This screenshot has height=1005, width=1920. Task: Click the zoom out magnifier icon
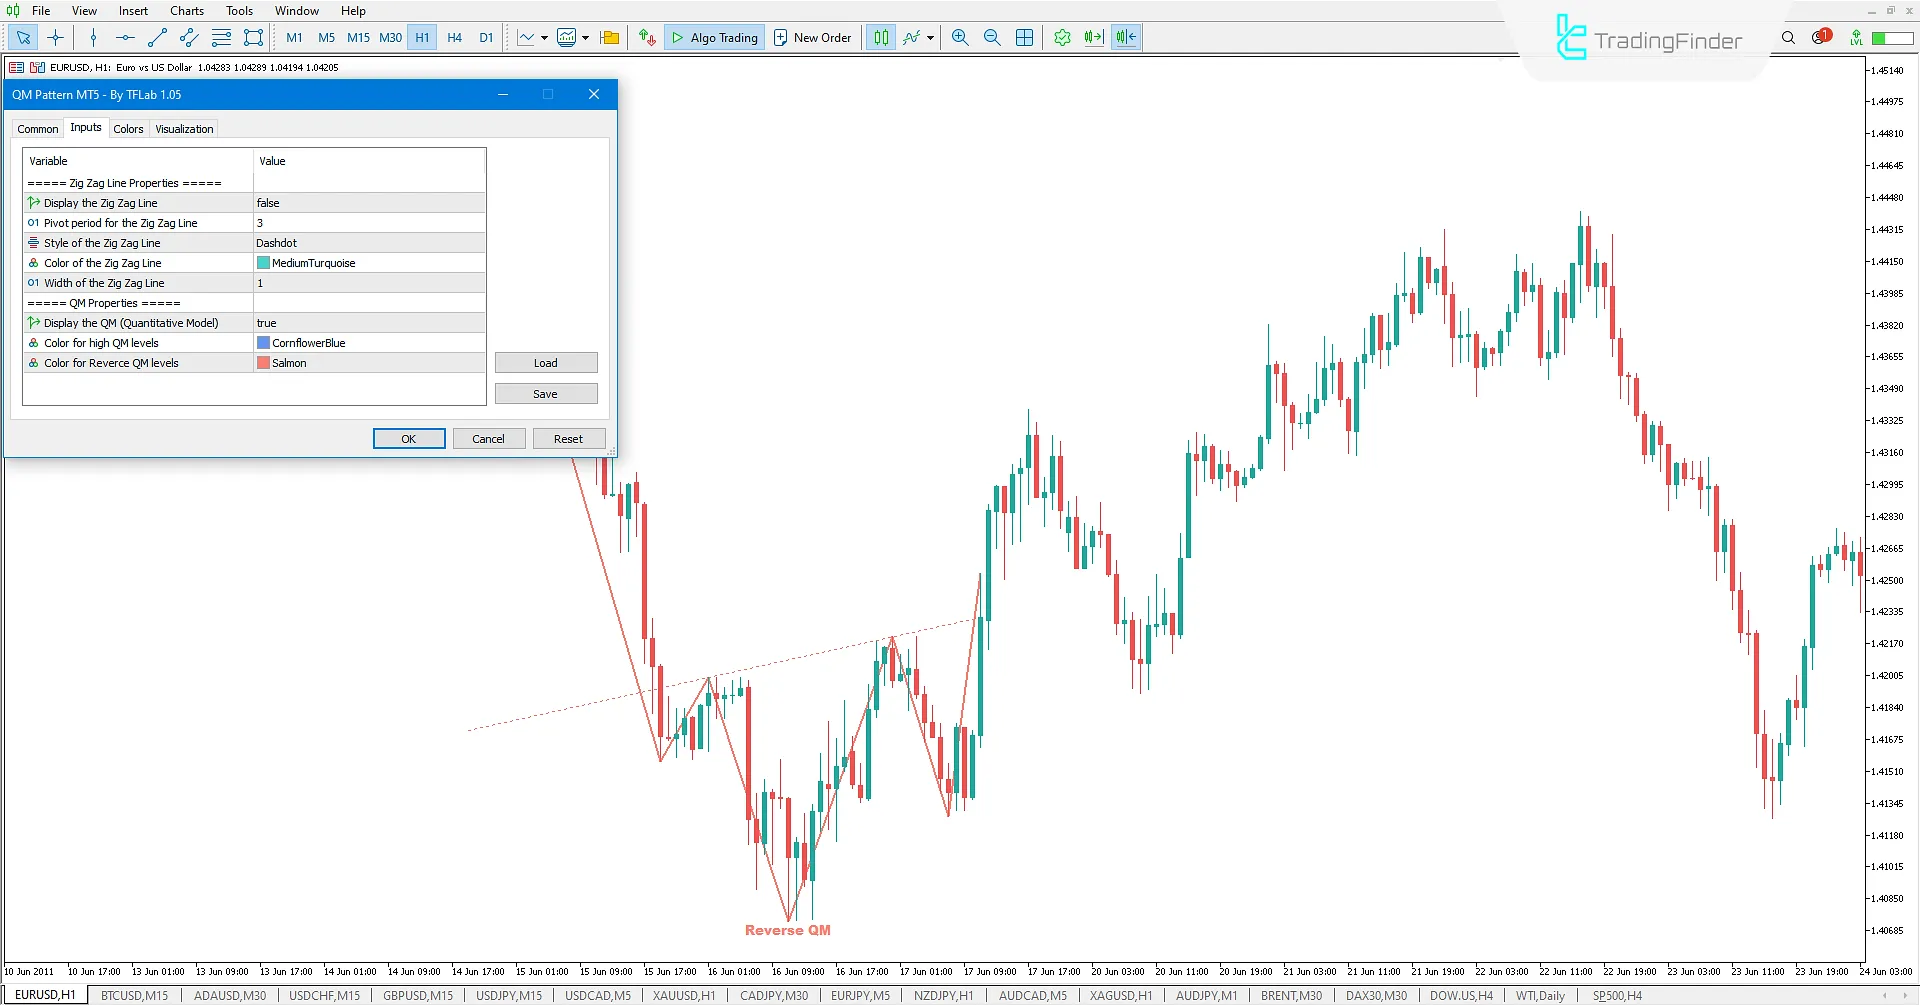(x=992, y=38)
